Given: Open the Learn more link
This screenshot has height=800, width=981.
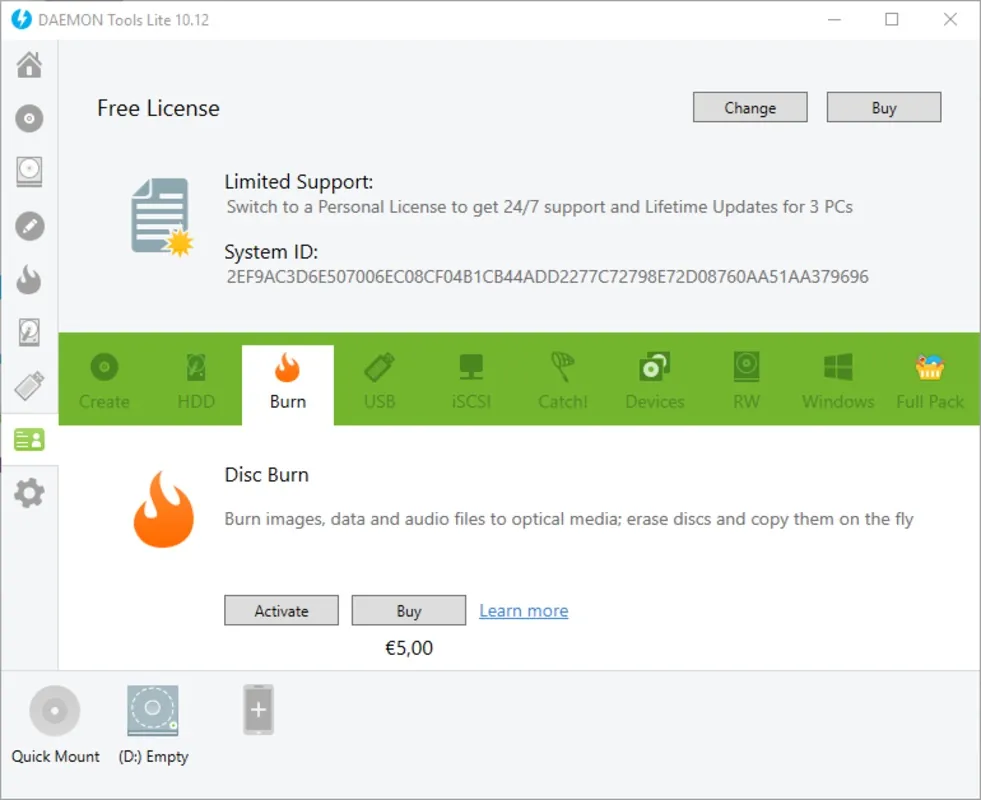Looking at the screenshot, I should coord(524,610).
